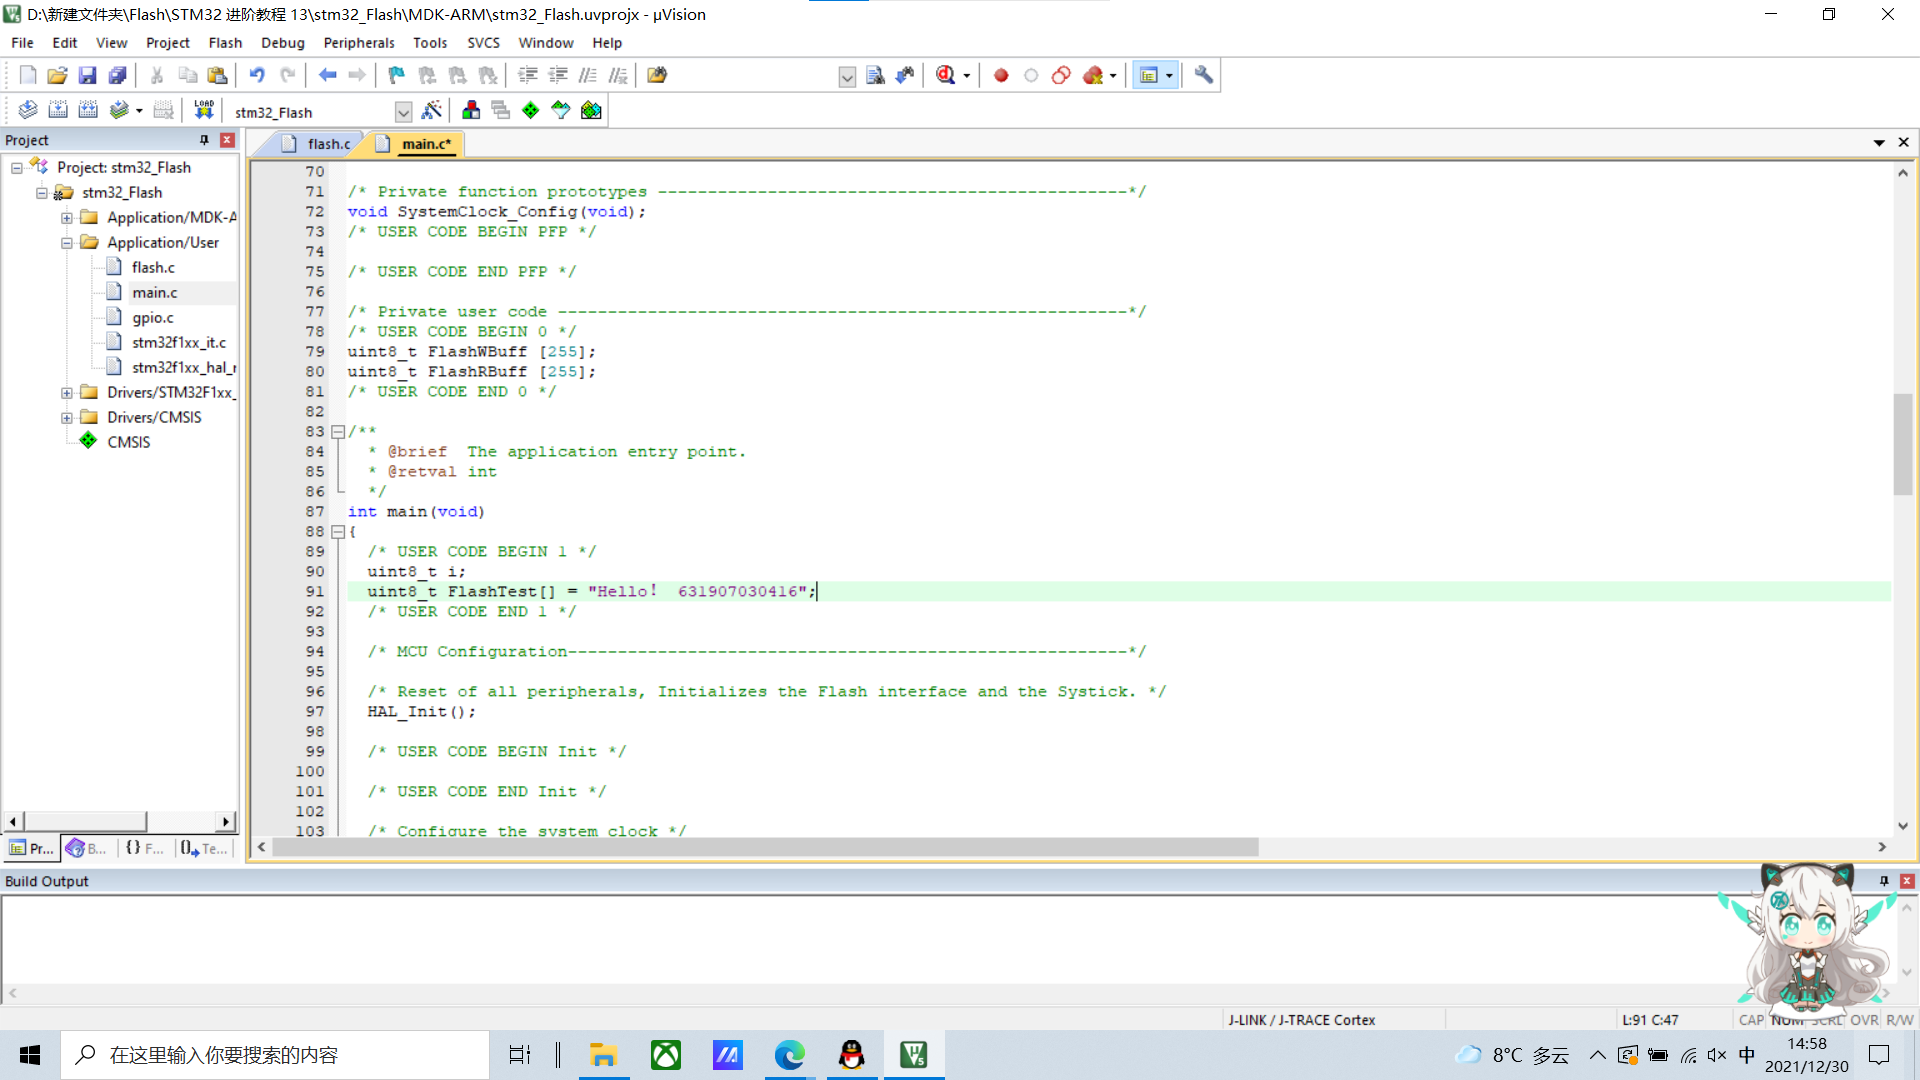Insert or remove bookmark flag icon
This screenshot has width=1920, height=1080.
397,75
